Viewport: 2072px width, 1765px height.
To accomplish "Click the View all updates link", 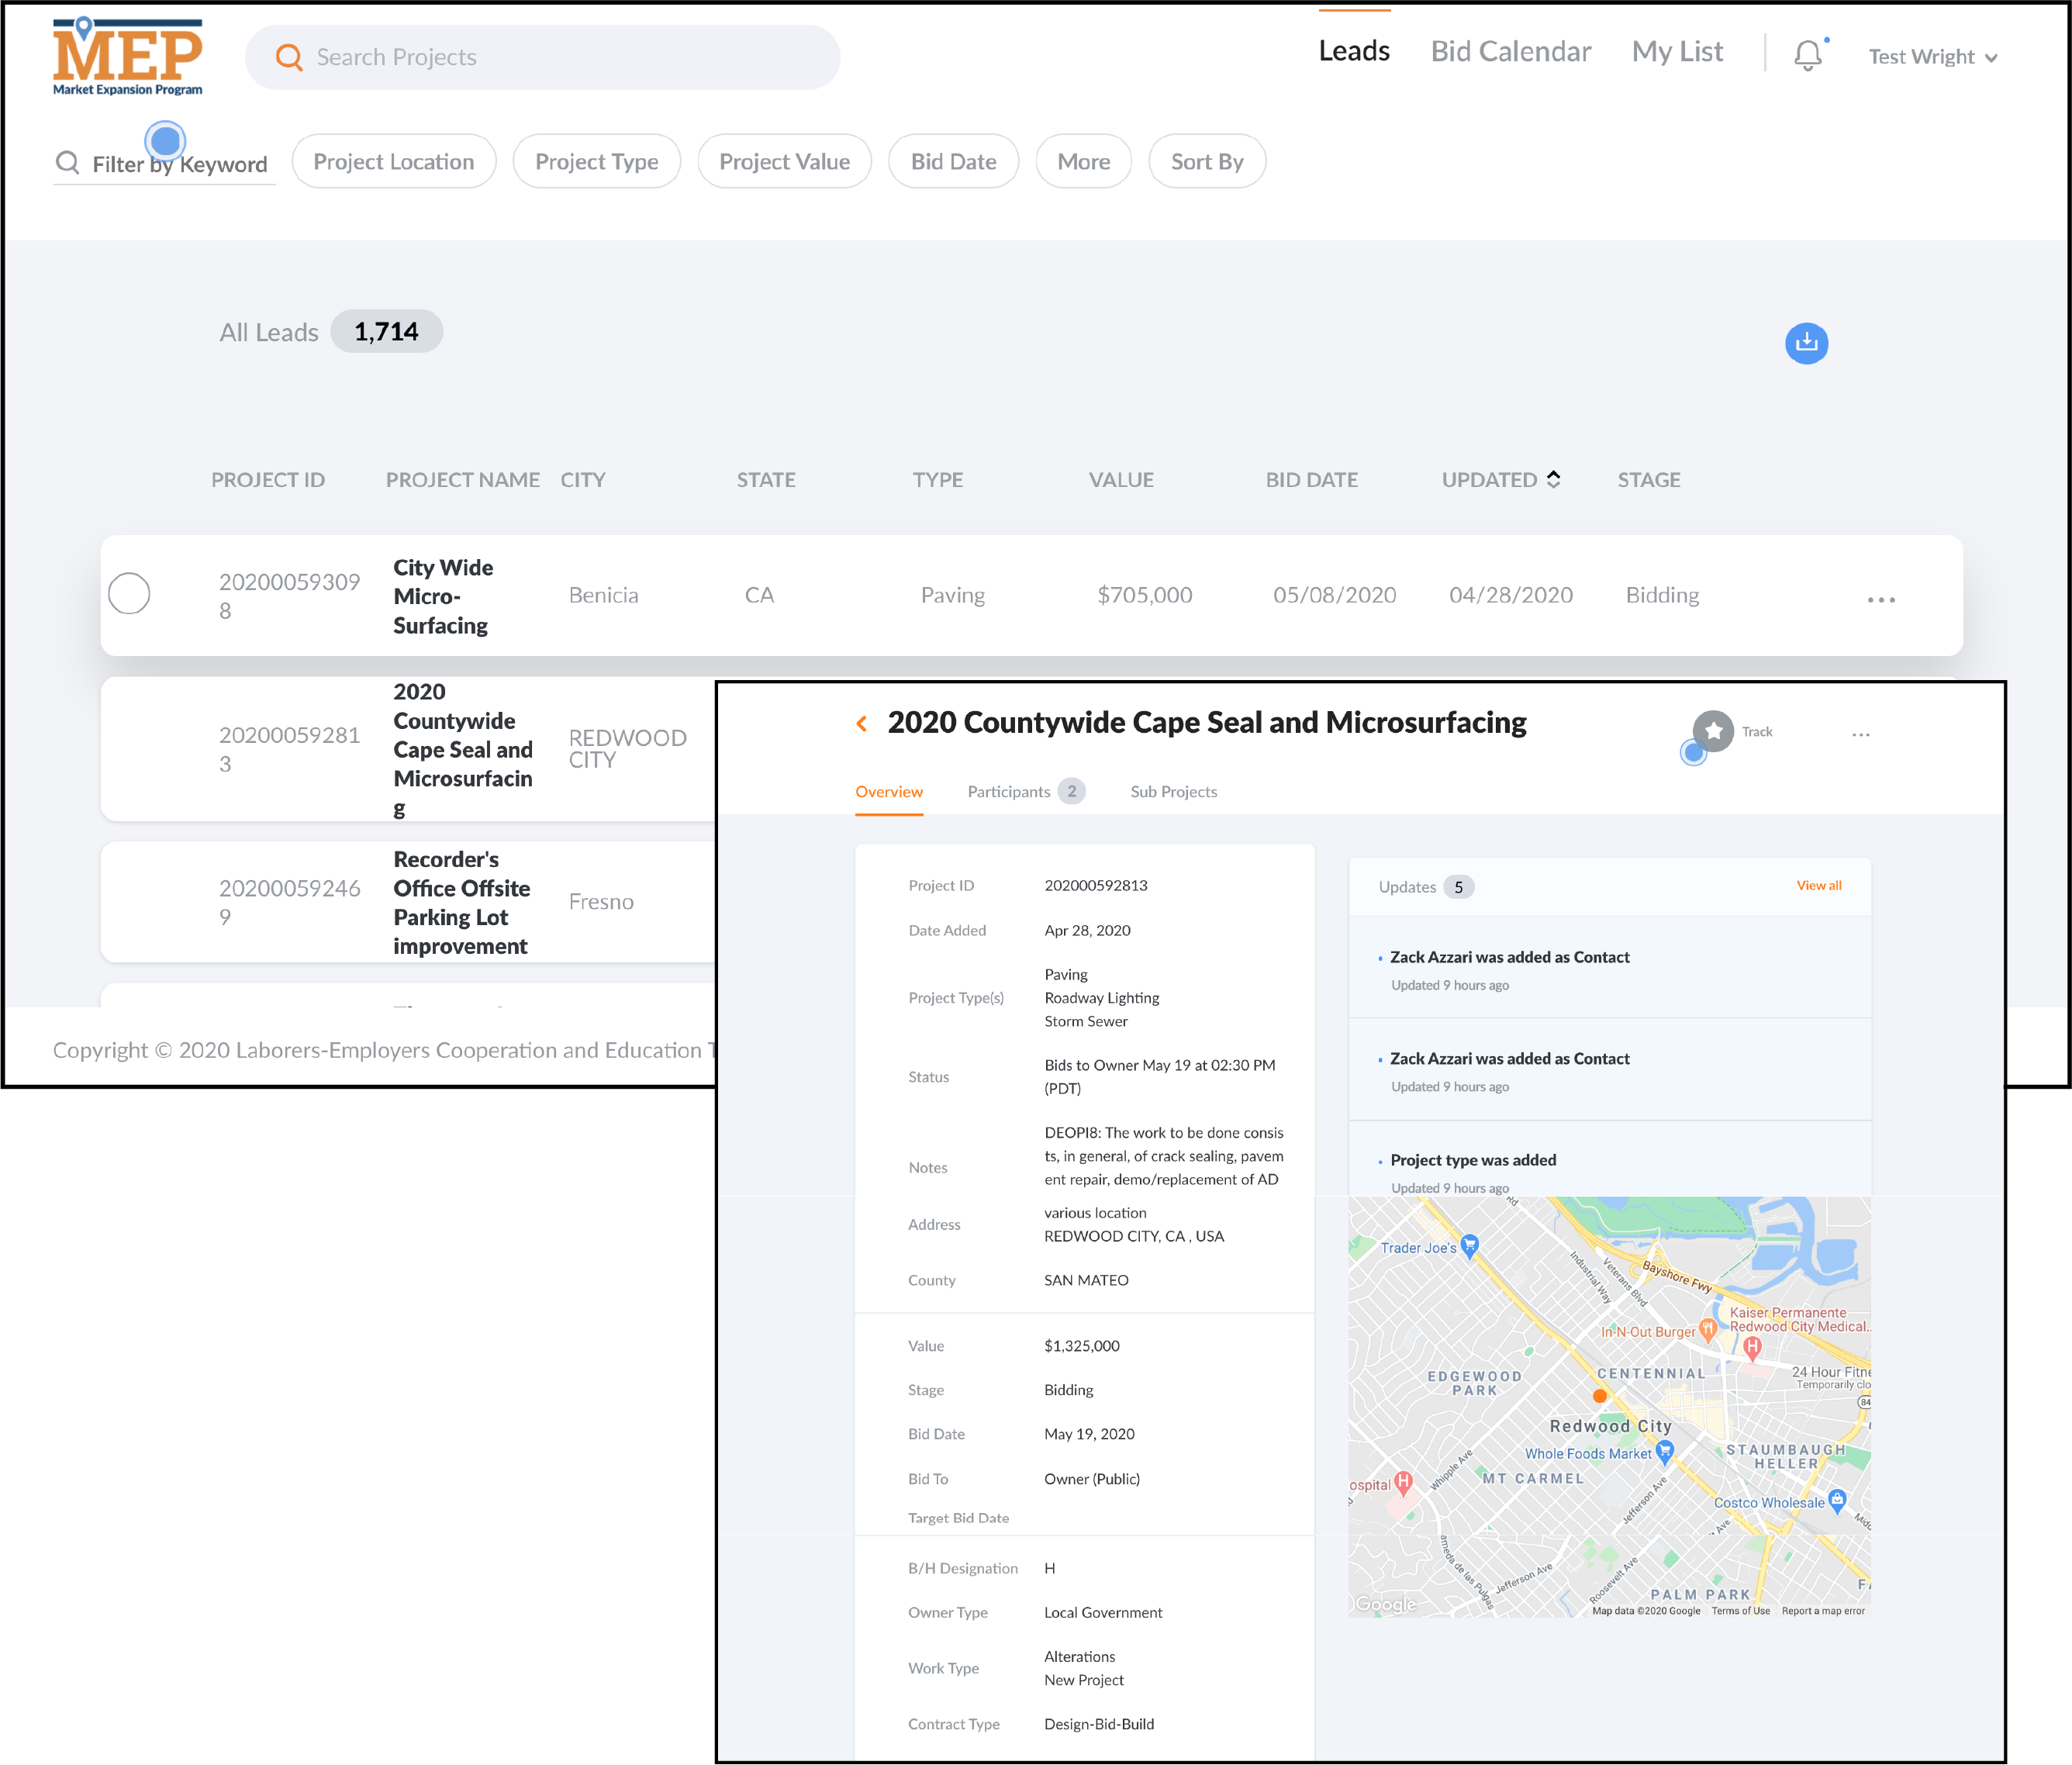I will tap(1818, 885).
